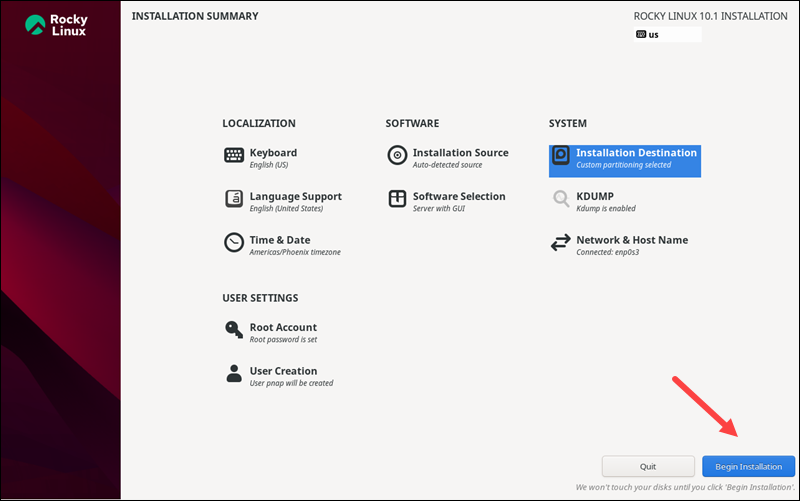Open Language Support settings
Viewport: 800px width, 501px height.
pyautogui.click(x=295, y=196)
